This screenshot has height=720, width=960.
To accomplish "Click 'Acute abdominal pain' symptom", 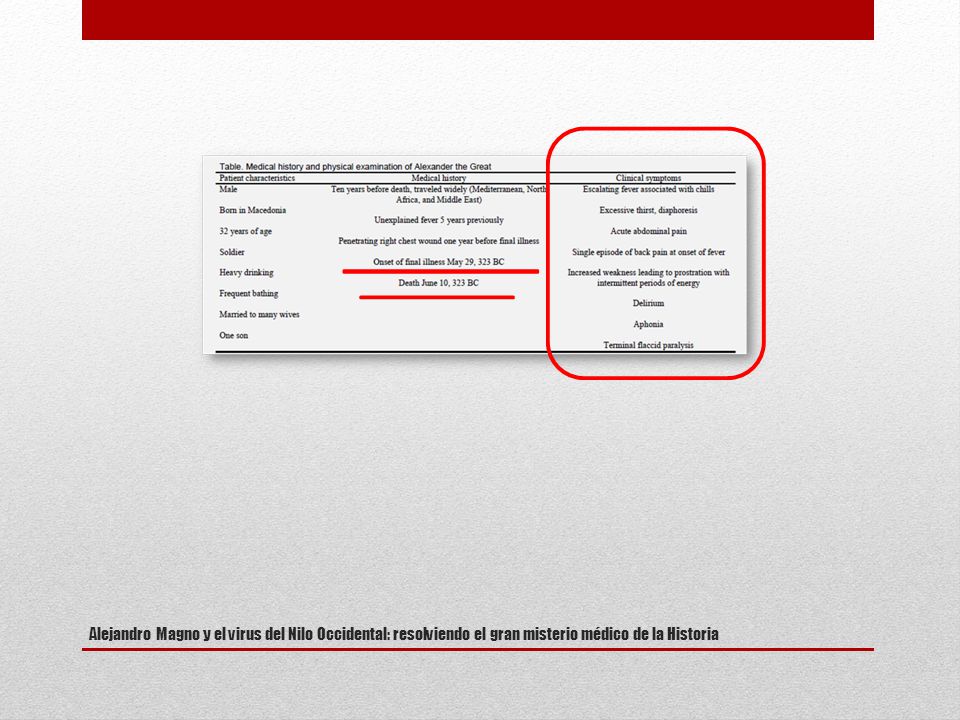I will pyautogui.click(x=648, y=231).
